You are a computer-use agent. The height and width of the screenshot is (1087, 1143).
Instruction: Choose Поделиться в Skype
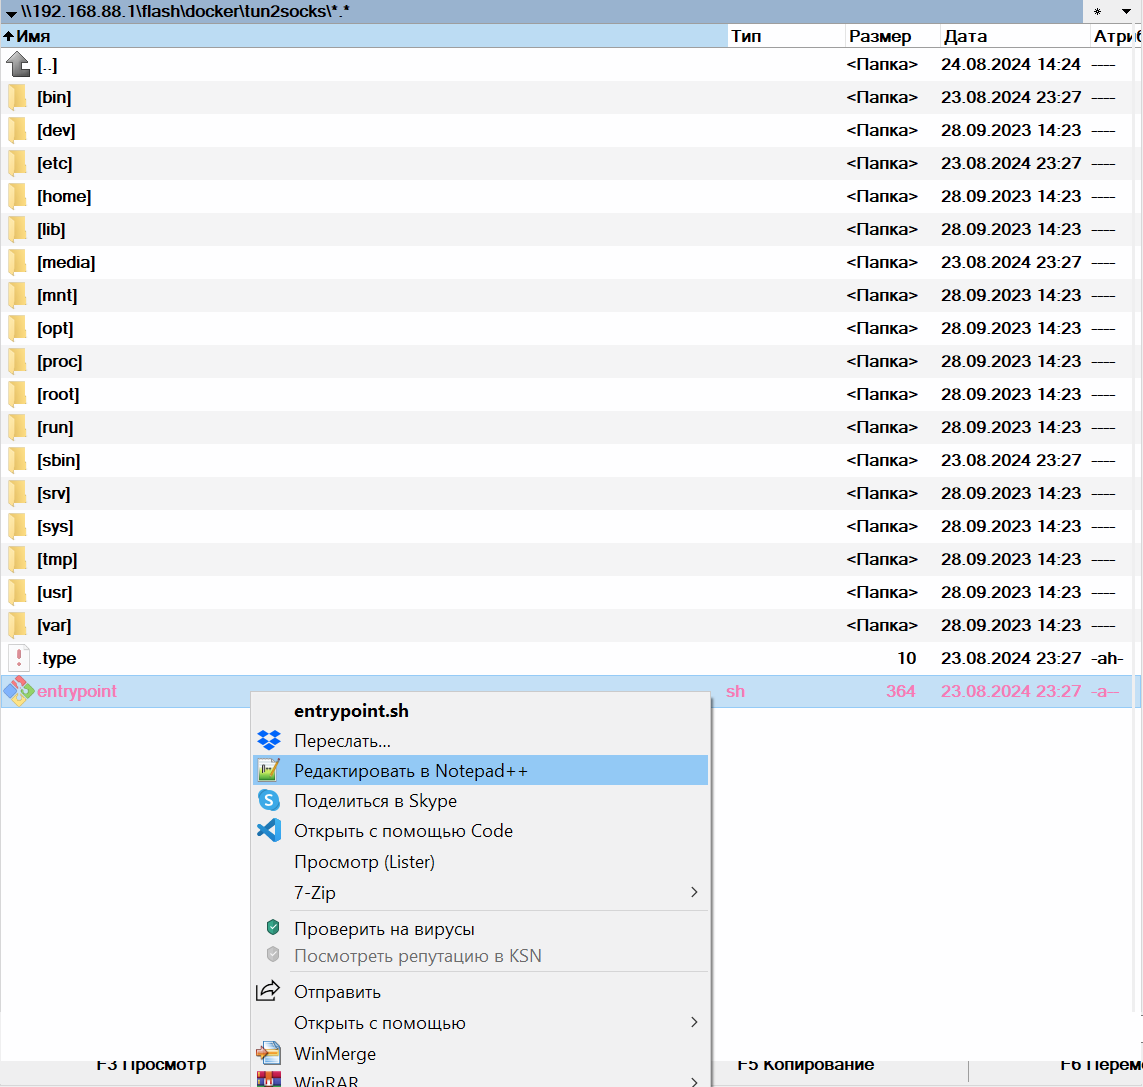coord(480,800)
